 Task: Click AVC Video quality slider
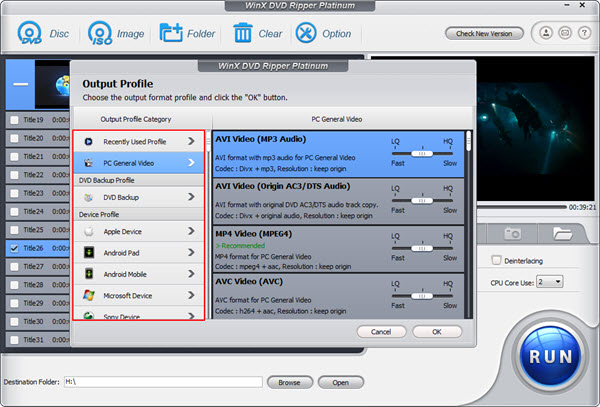click(422, 296)
